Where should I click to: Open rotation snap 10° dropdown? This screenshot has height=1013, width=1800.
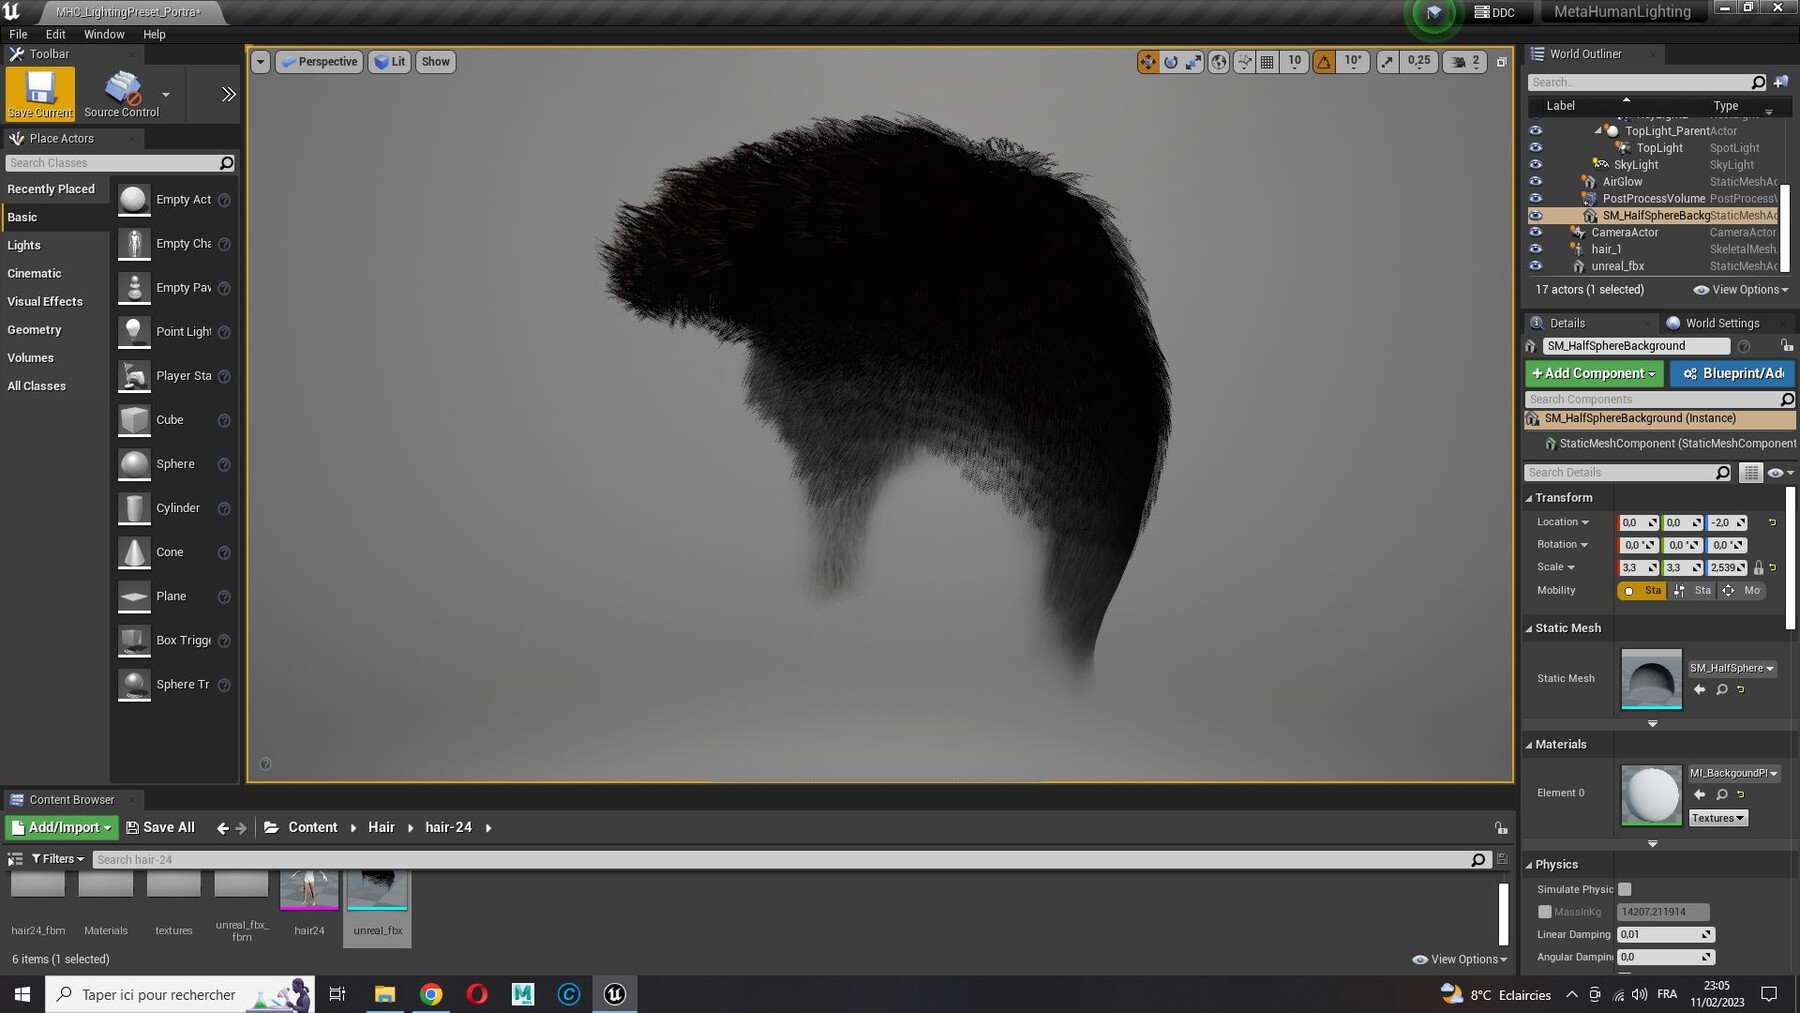(x=1352, y=62)
